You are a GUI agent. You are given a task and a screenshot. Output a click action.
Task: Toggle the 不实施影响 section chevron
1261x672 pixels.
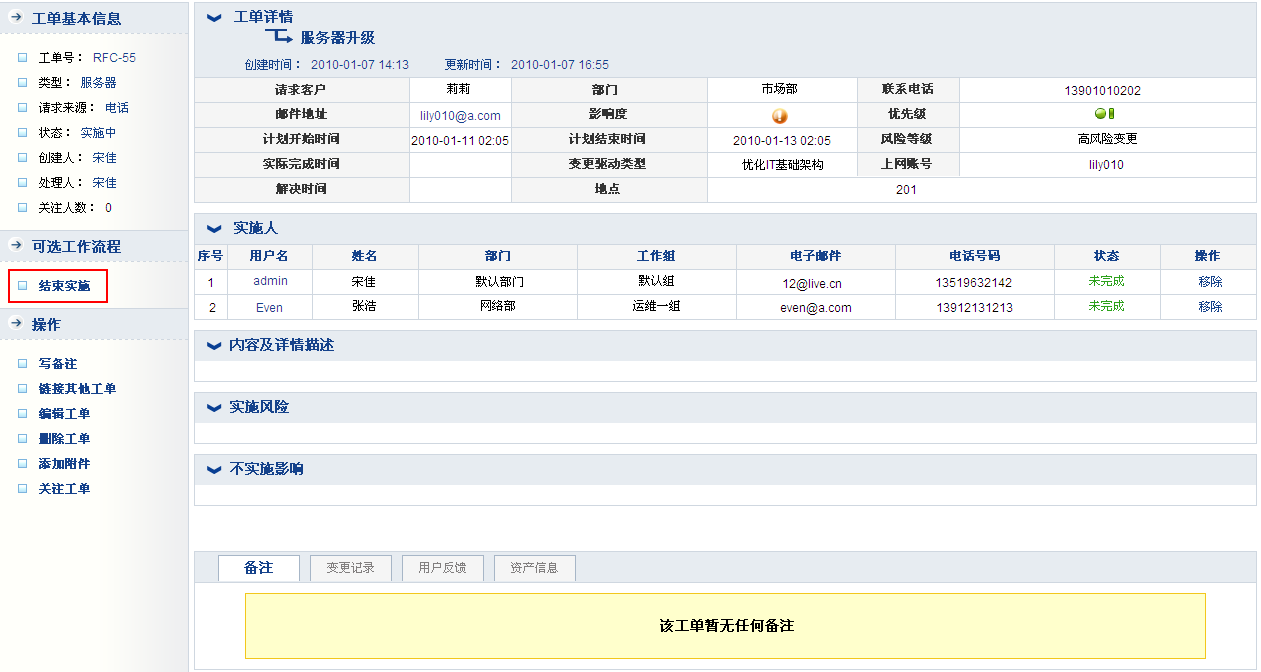click(x=213, y=470)
